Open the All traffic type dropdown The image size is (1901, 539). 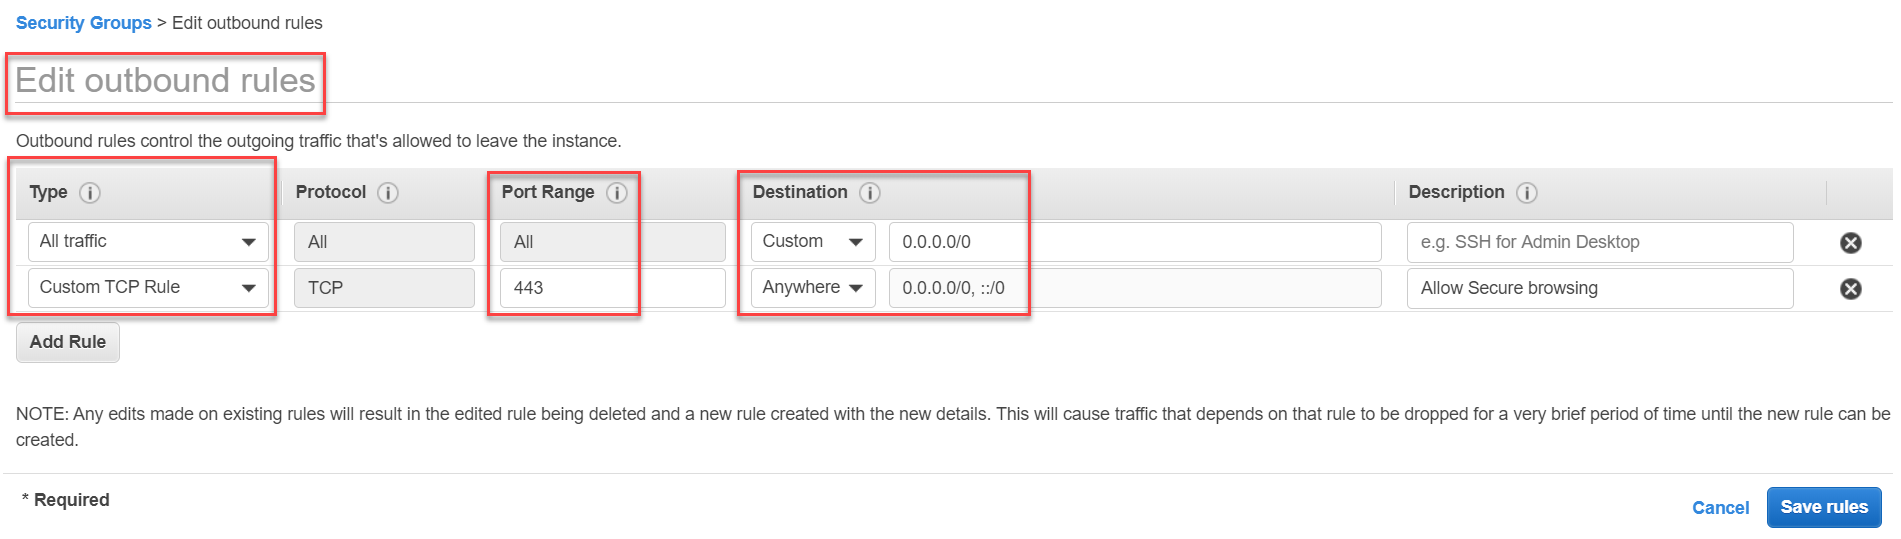(148, 242)
